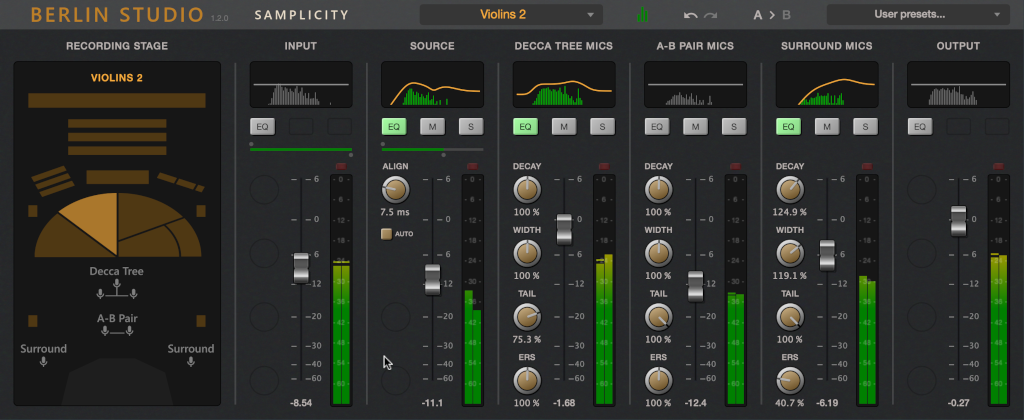Click the right Surround microphone icon
Viewport: 1024px width, 420px height.
tap(191, 361)
